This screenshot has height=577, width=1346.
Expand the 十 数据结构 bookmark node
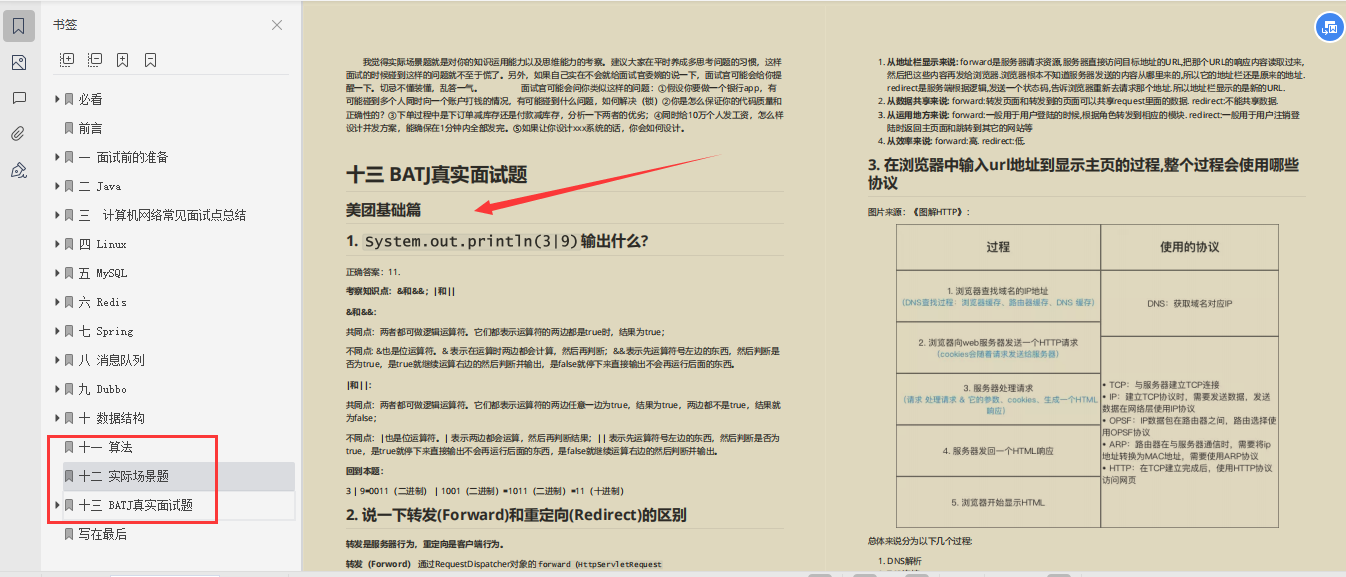point(57,418)
